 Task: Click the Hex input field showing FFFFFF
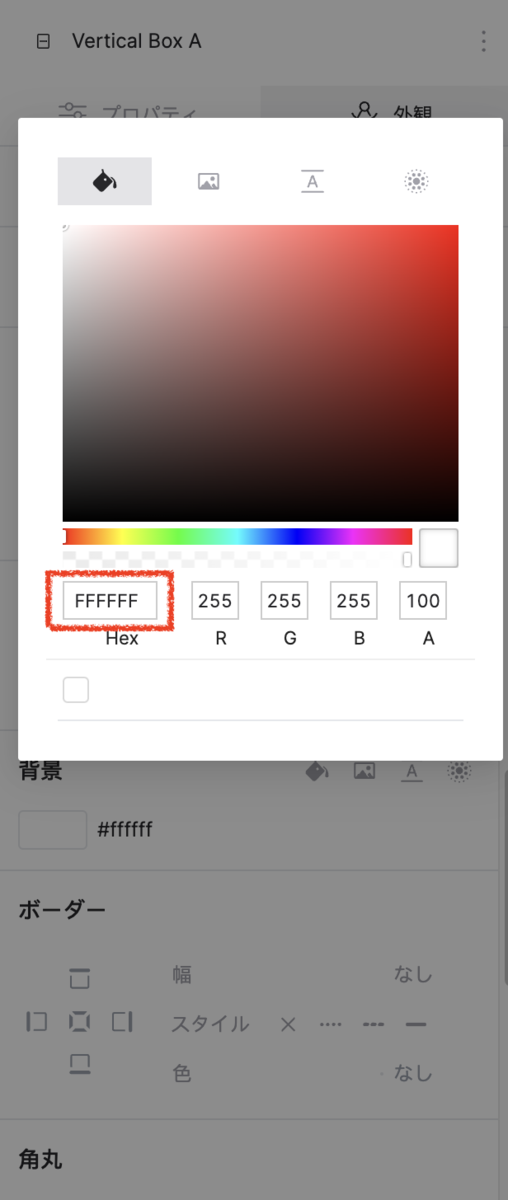coord(110,601)
